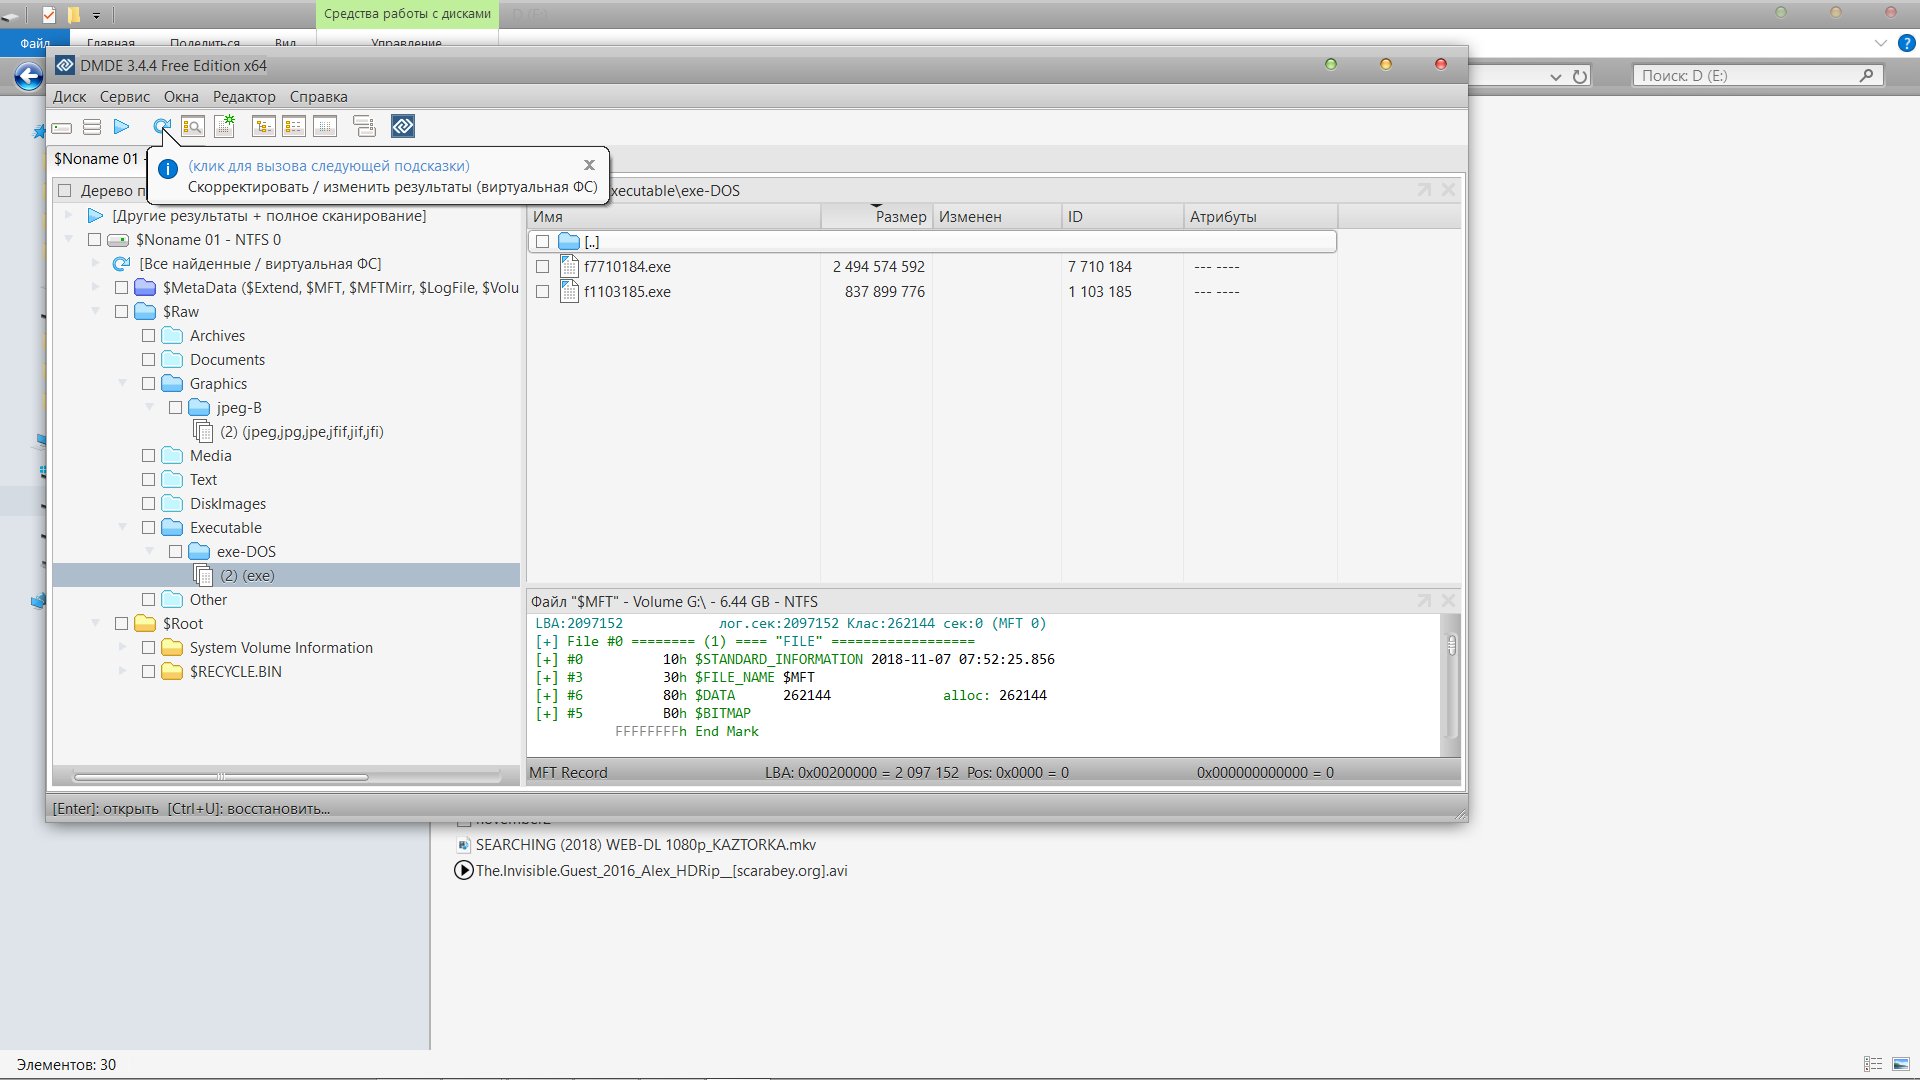Screen dimensions: 1920x1080
Task: Maximize the file list panel arrow icon
Action: tap(1424, 190)
